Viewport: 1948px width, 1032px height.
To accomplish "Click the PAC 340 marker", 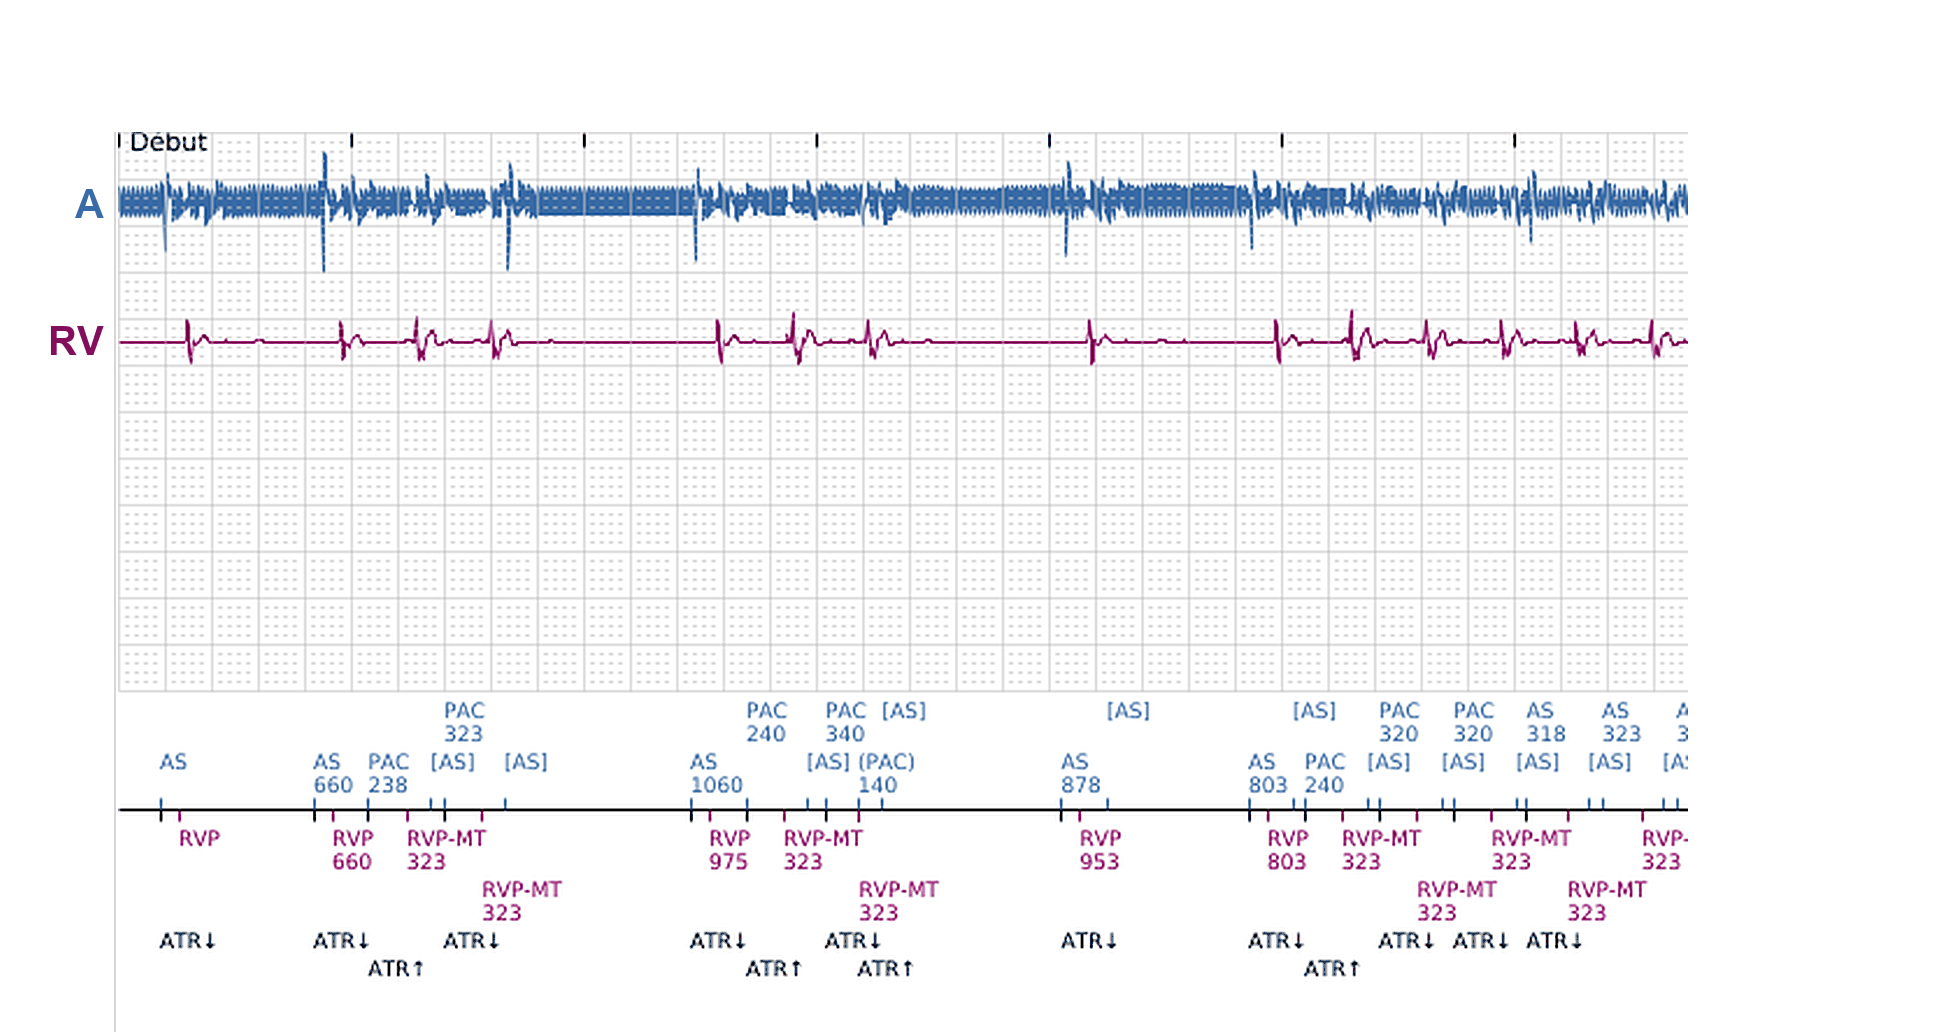I will click(845, 722).
